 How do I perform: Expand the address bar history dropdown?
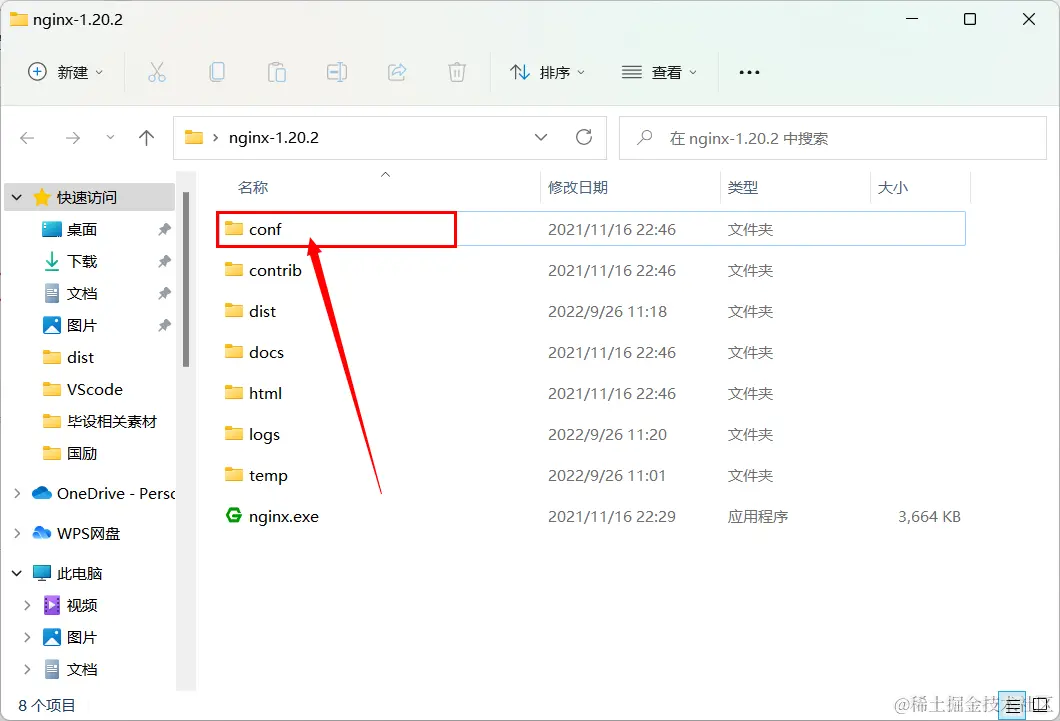[x=541, y=138]
